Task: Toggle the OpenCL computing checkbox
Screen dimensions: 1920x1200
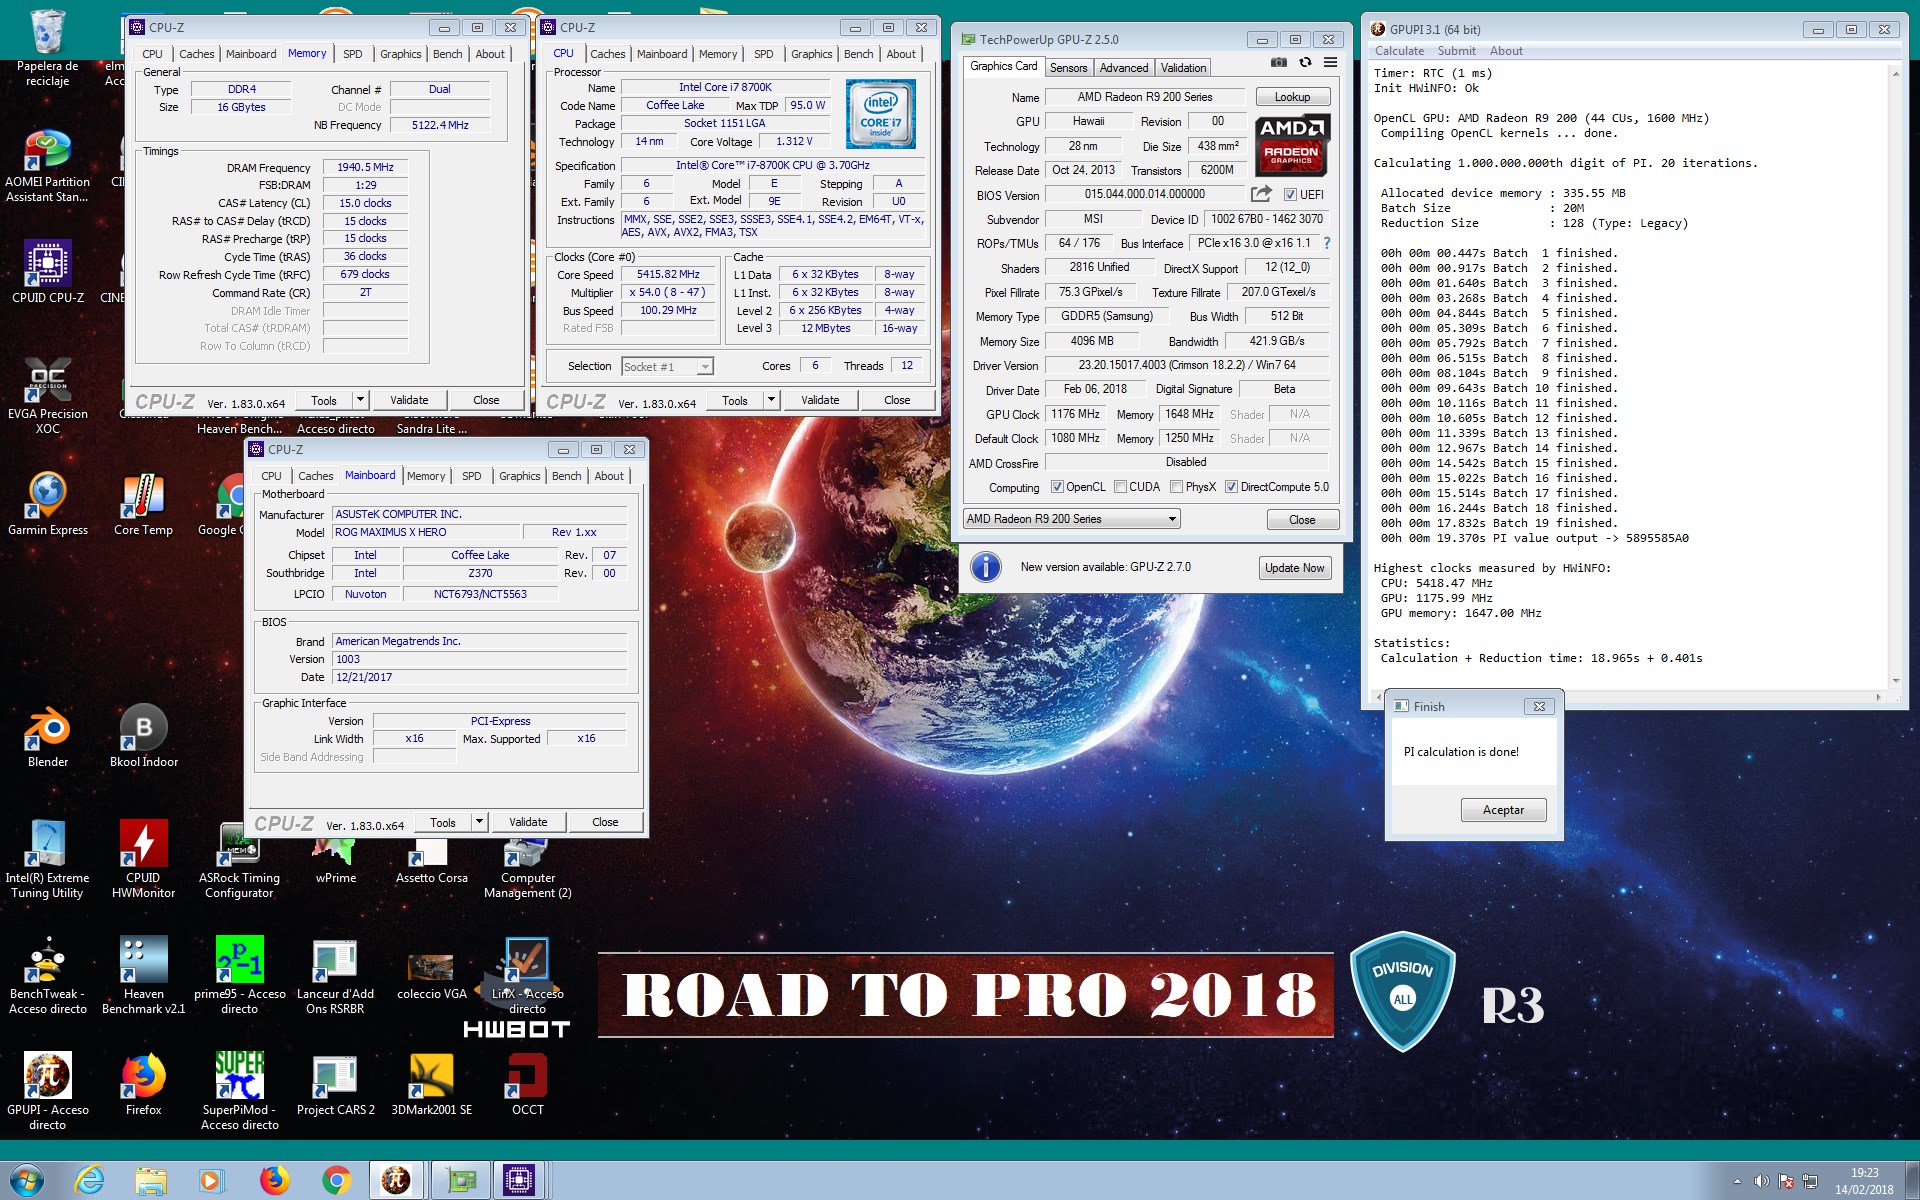Action: [1057, 487]
